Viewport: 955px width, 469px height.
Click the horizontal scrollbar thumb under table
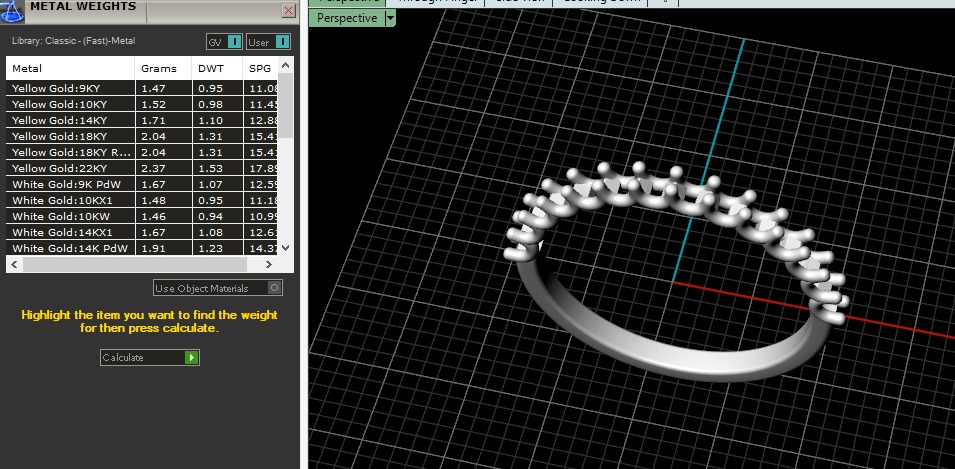(135, 264)
